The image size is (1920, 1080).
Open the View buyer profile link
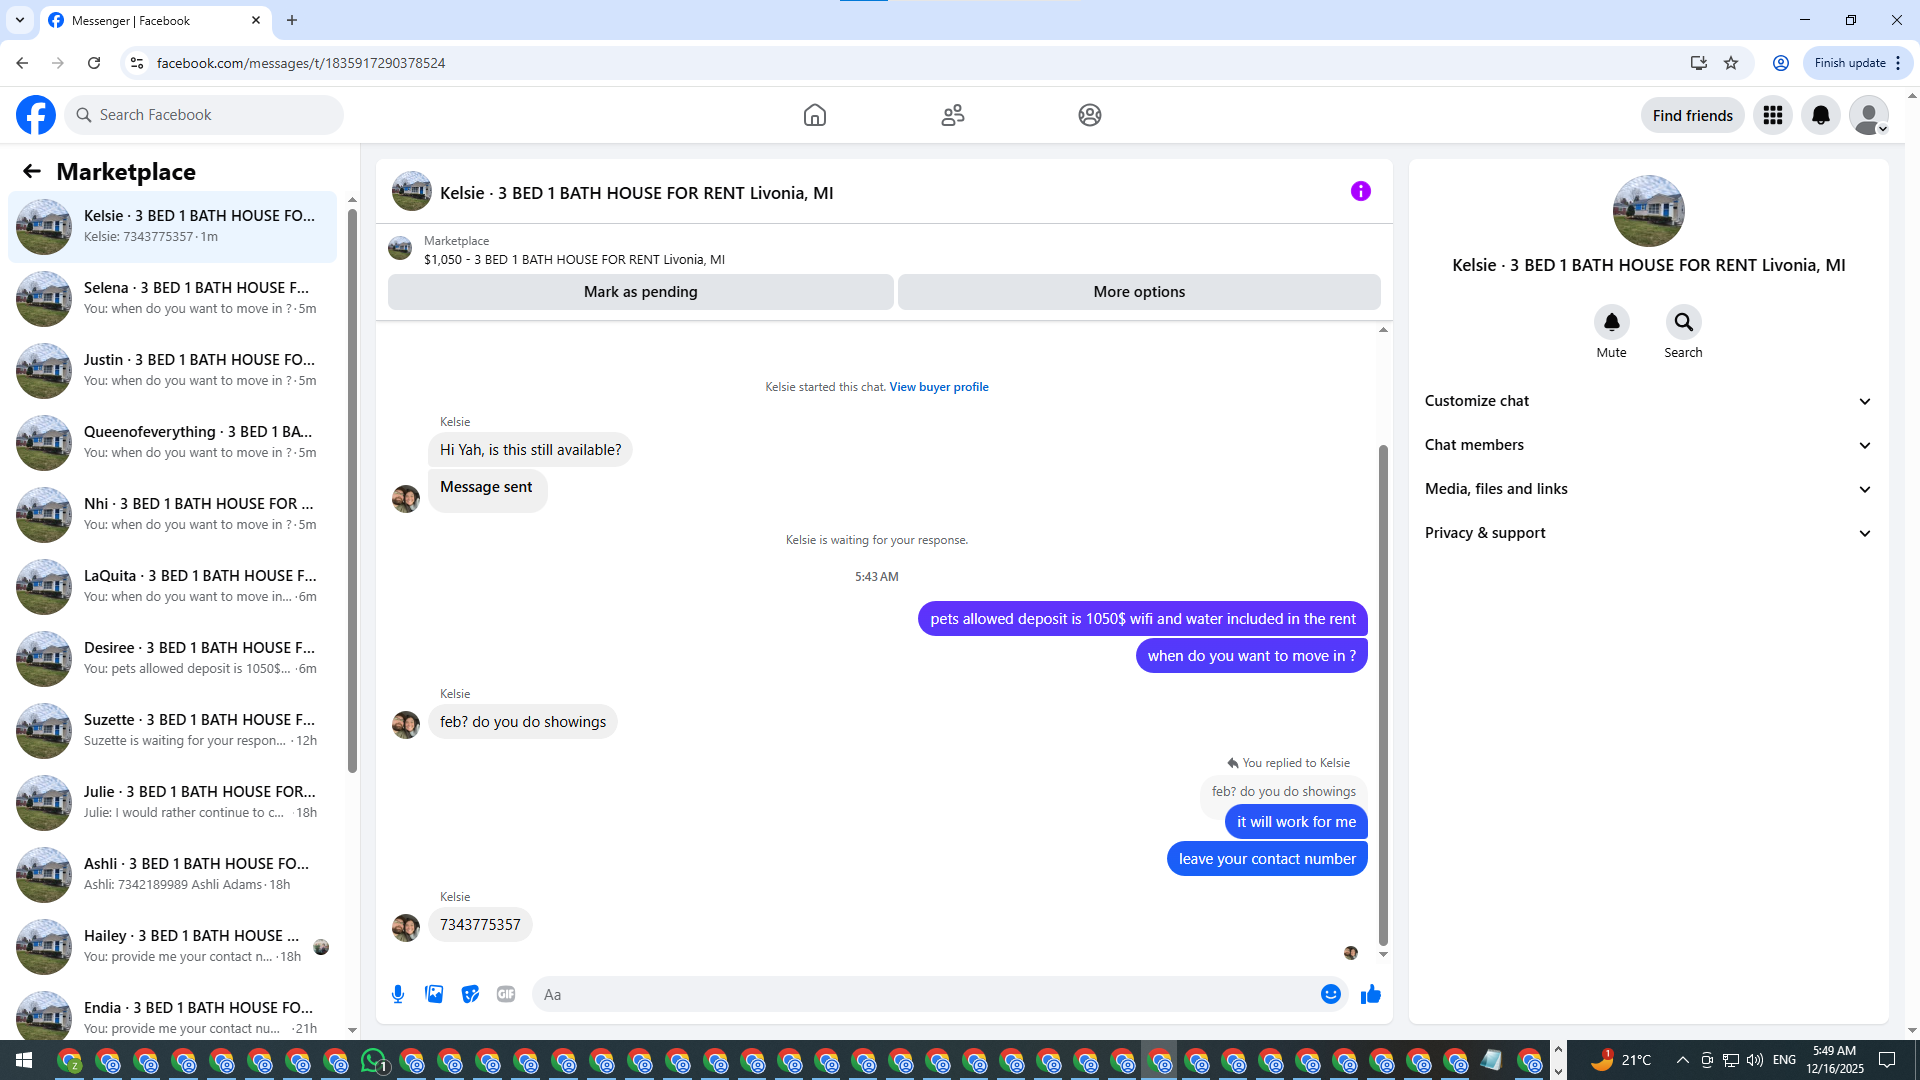point(939,387)
